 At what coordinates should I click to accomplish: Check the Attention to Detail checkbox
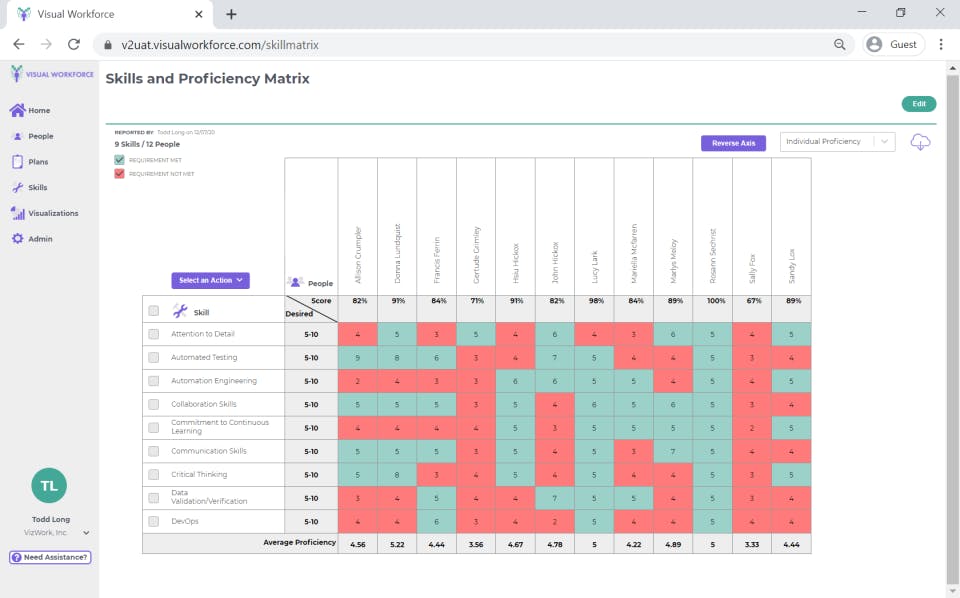tap(154, 334)
